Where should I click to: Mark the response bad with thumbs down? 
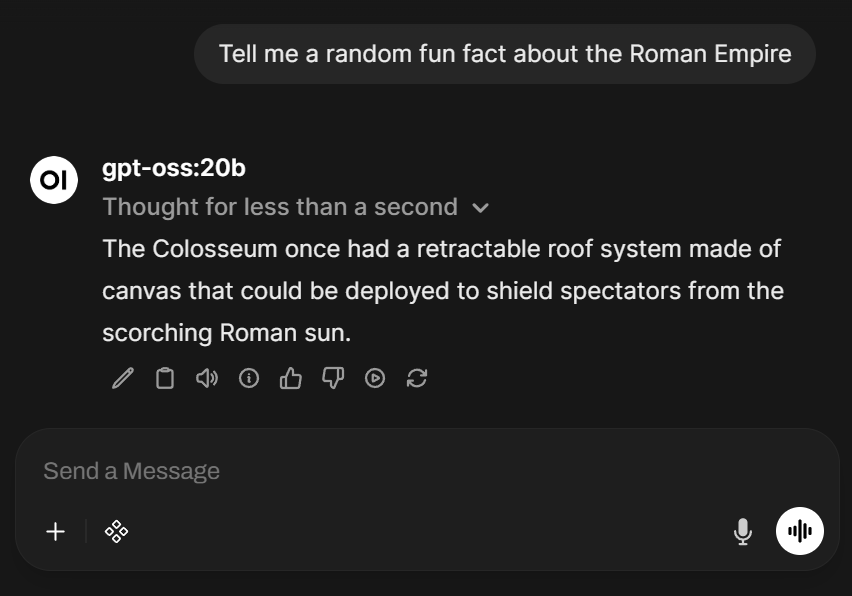(x=333, y=378)
